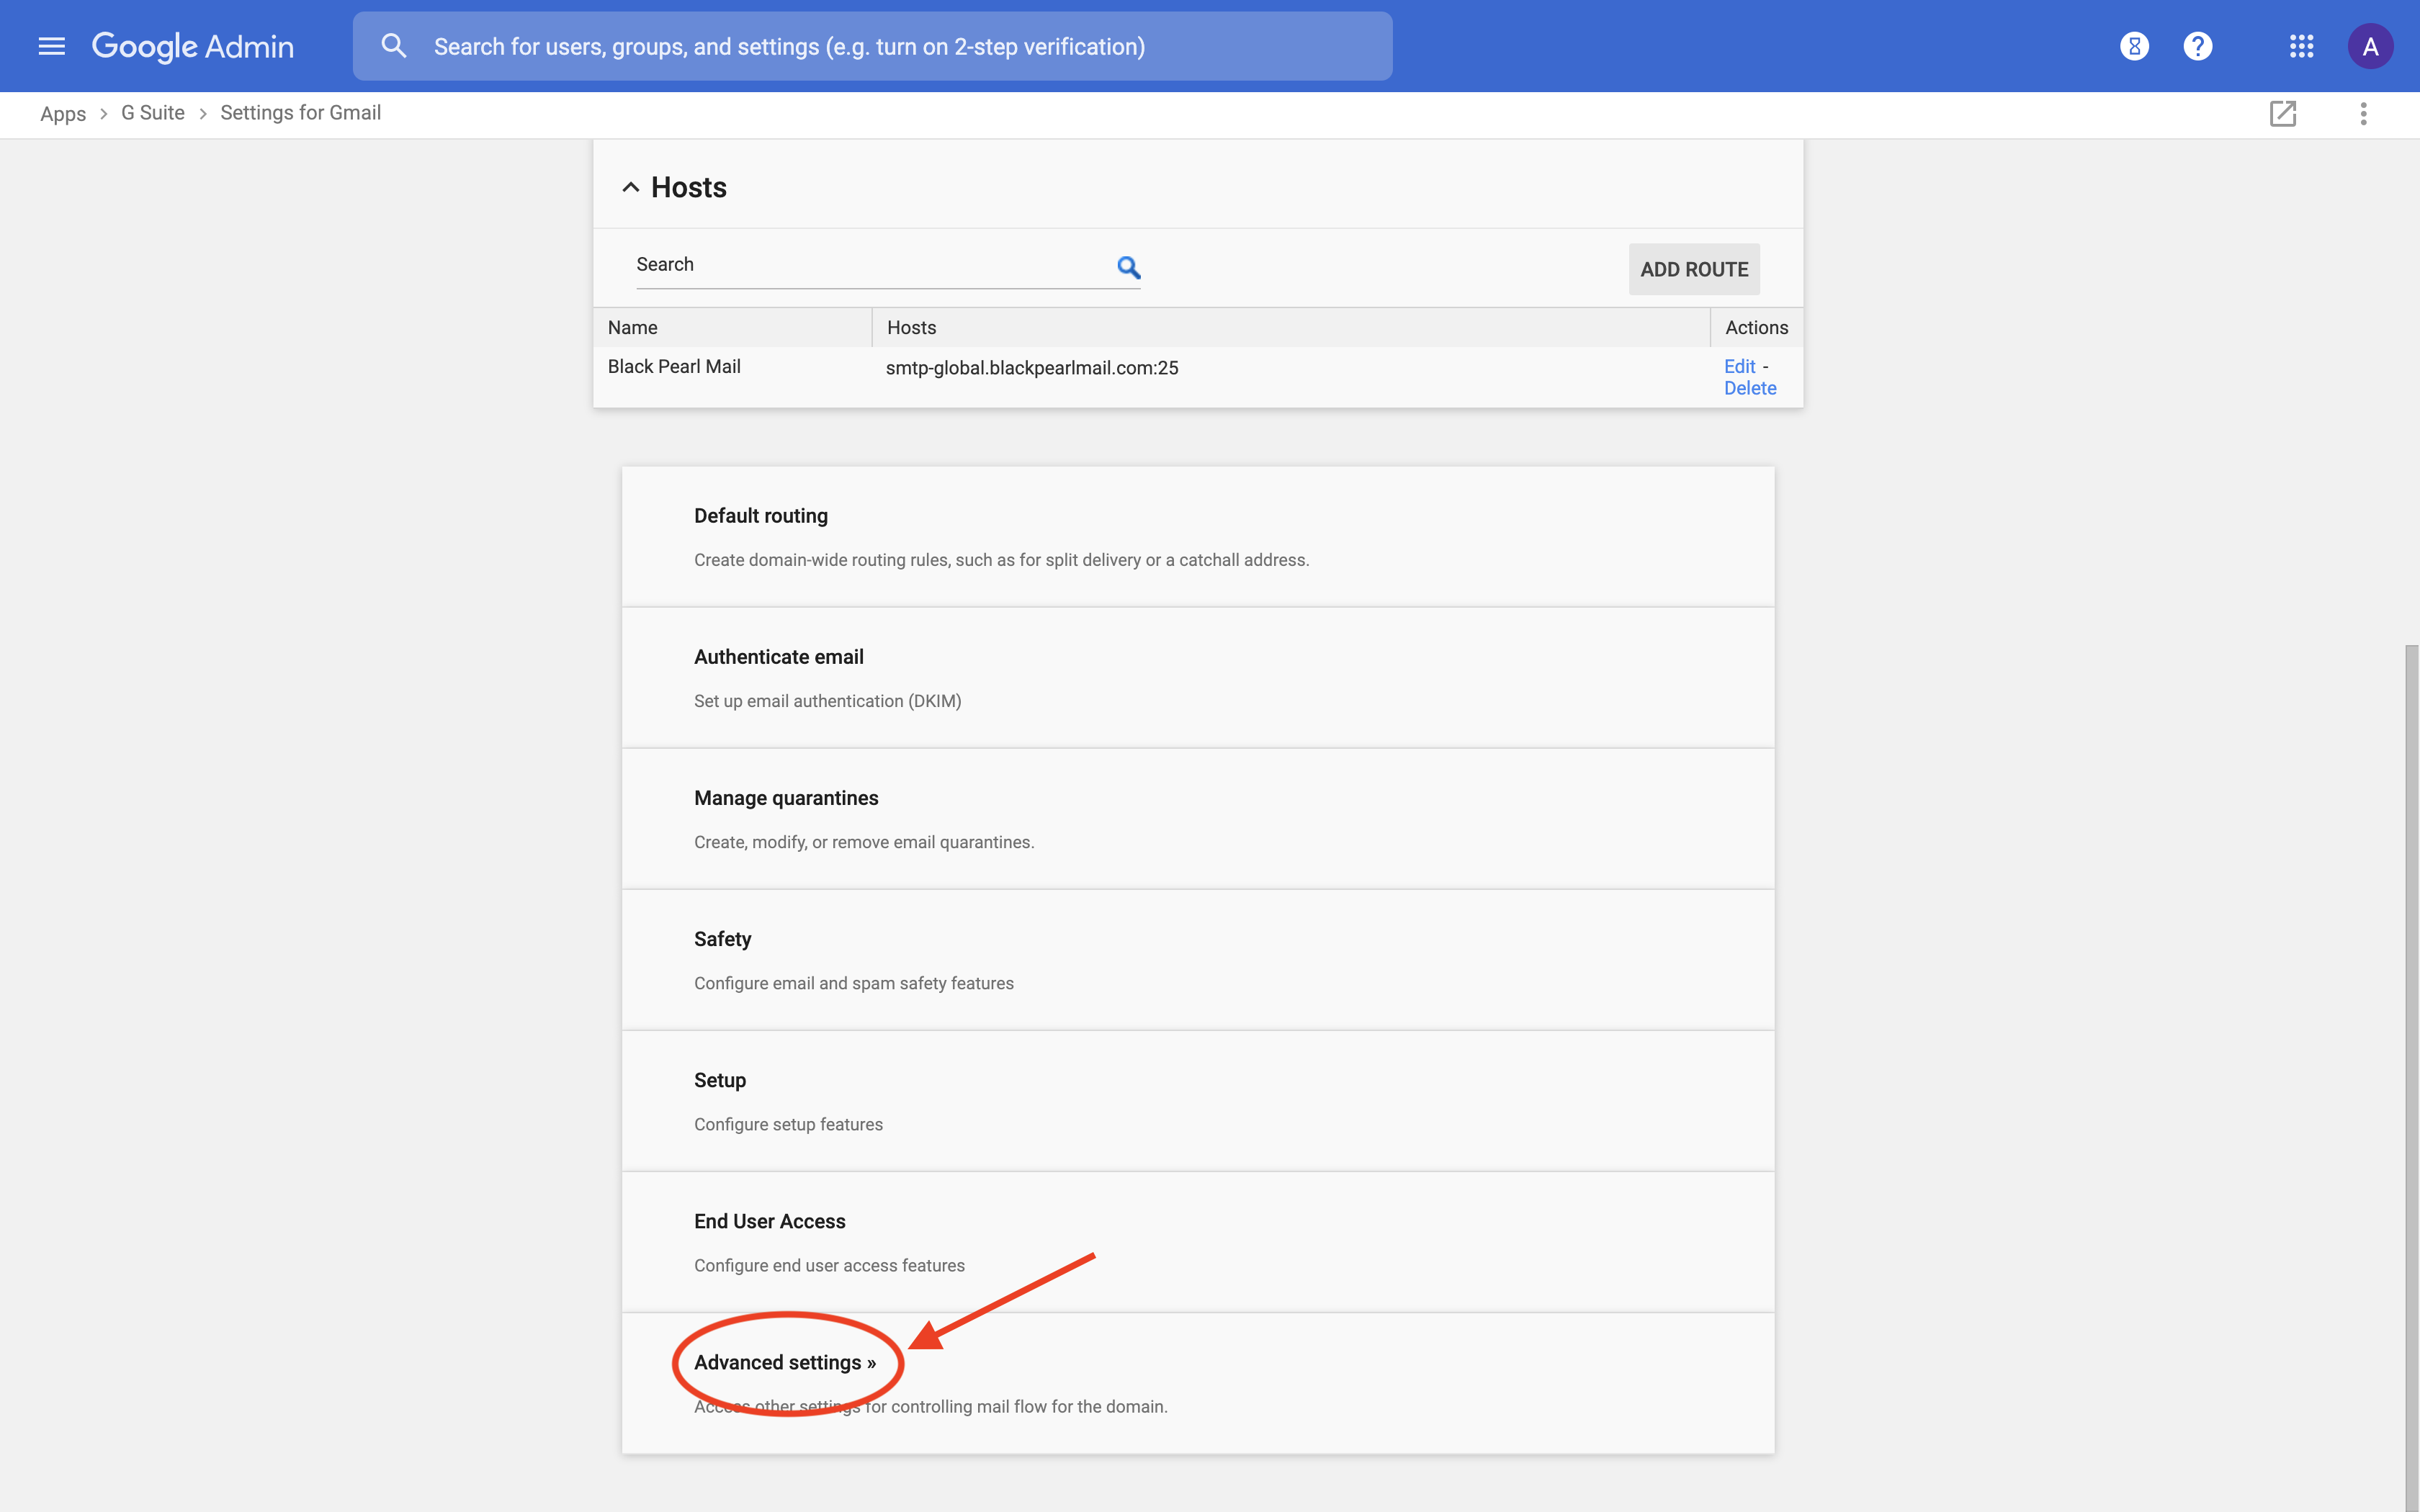The height and width of the screenshot is (1512, 2420).
Task: Click the Hosts search field
Action: pyautogui.click(x=870, y=265)
